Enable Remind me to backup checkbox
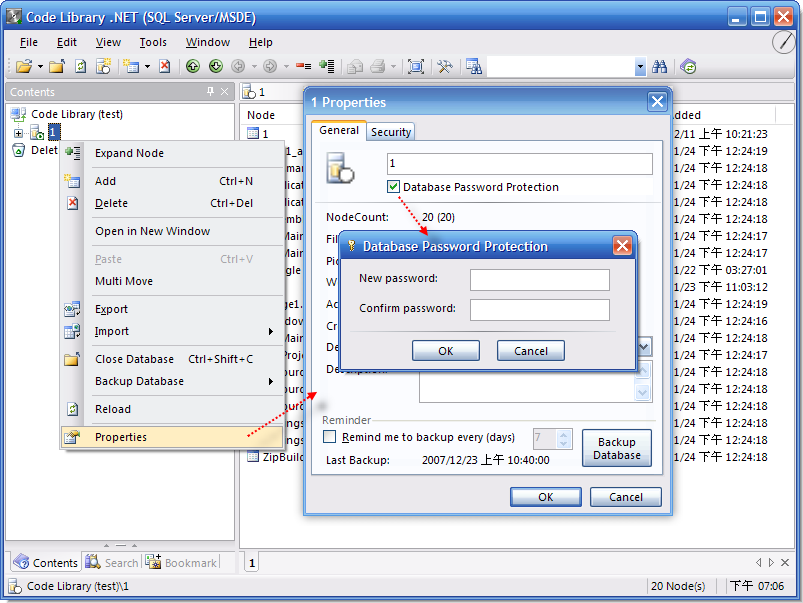 point(330,436)
